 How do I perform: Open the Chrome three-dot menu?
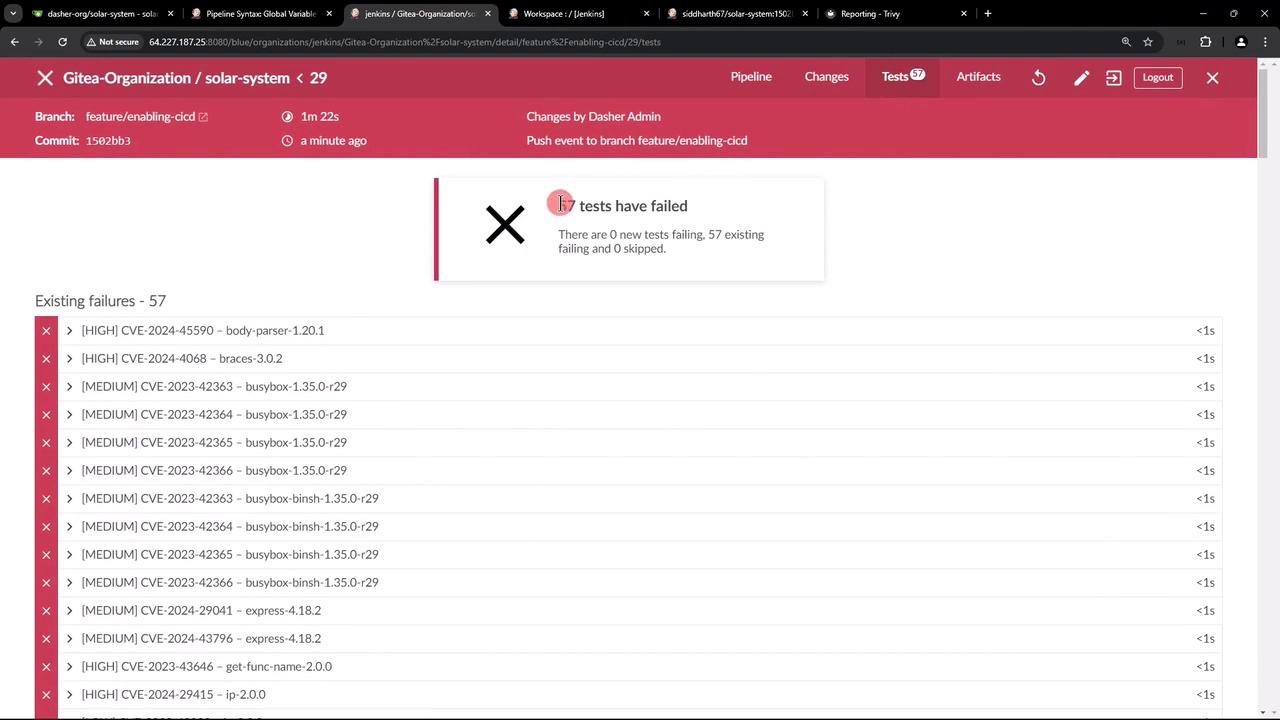coord(1265,42)
